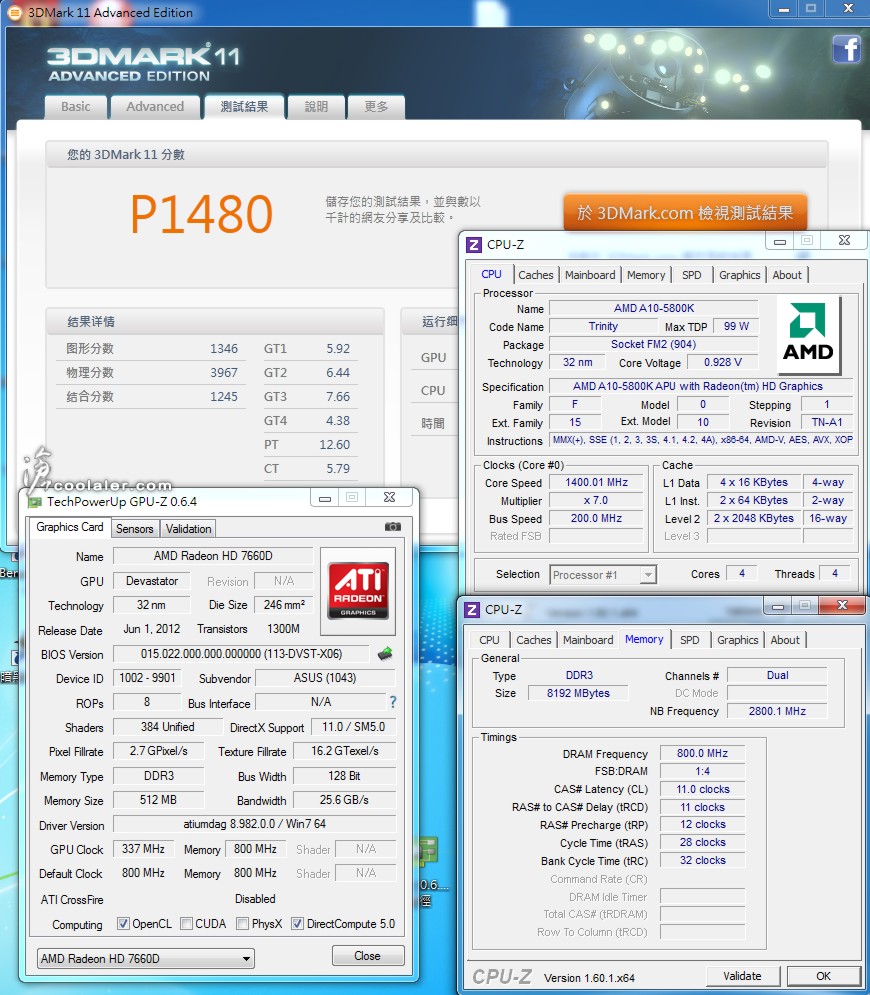Click the CAS# Latency value 11.0 clocks
This screenshot has width=870, height=995.
(702, 789)
